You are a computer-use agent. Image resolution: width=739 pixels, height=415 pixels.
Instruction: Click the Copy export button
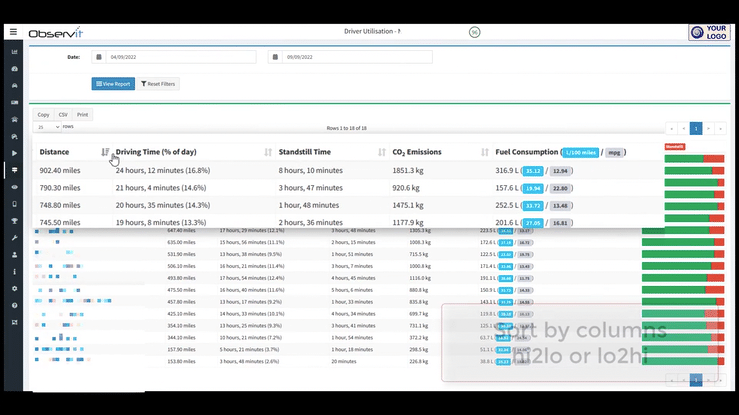pyautogui.click(x=43, y=114)
